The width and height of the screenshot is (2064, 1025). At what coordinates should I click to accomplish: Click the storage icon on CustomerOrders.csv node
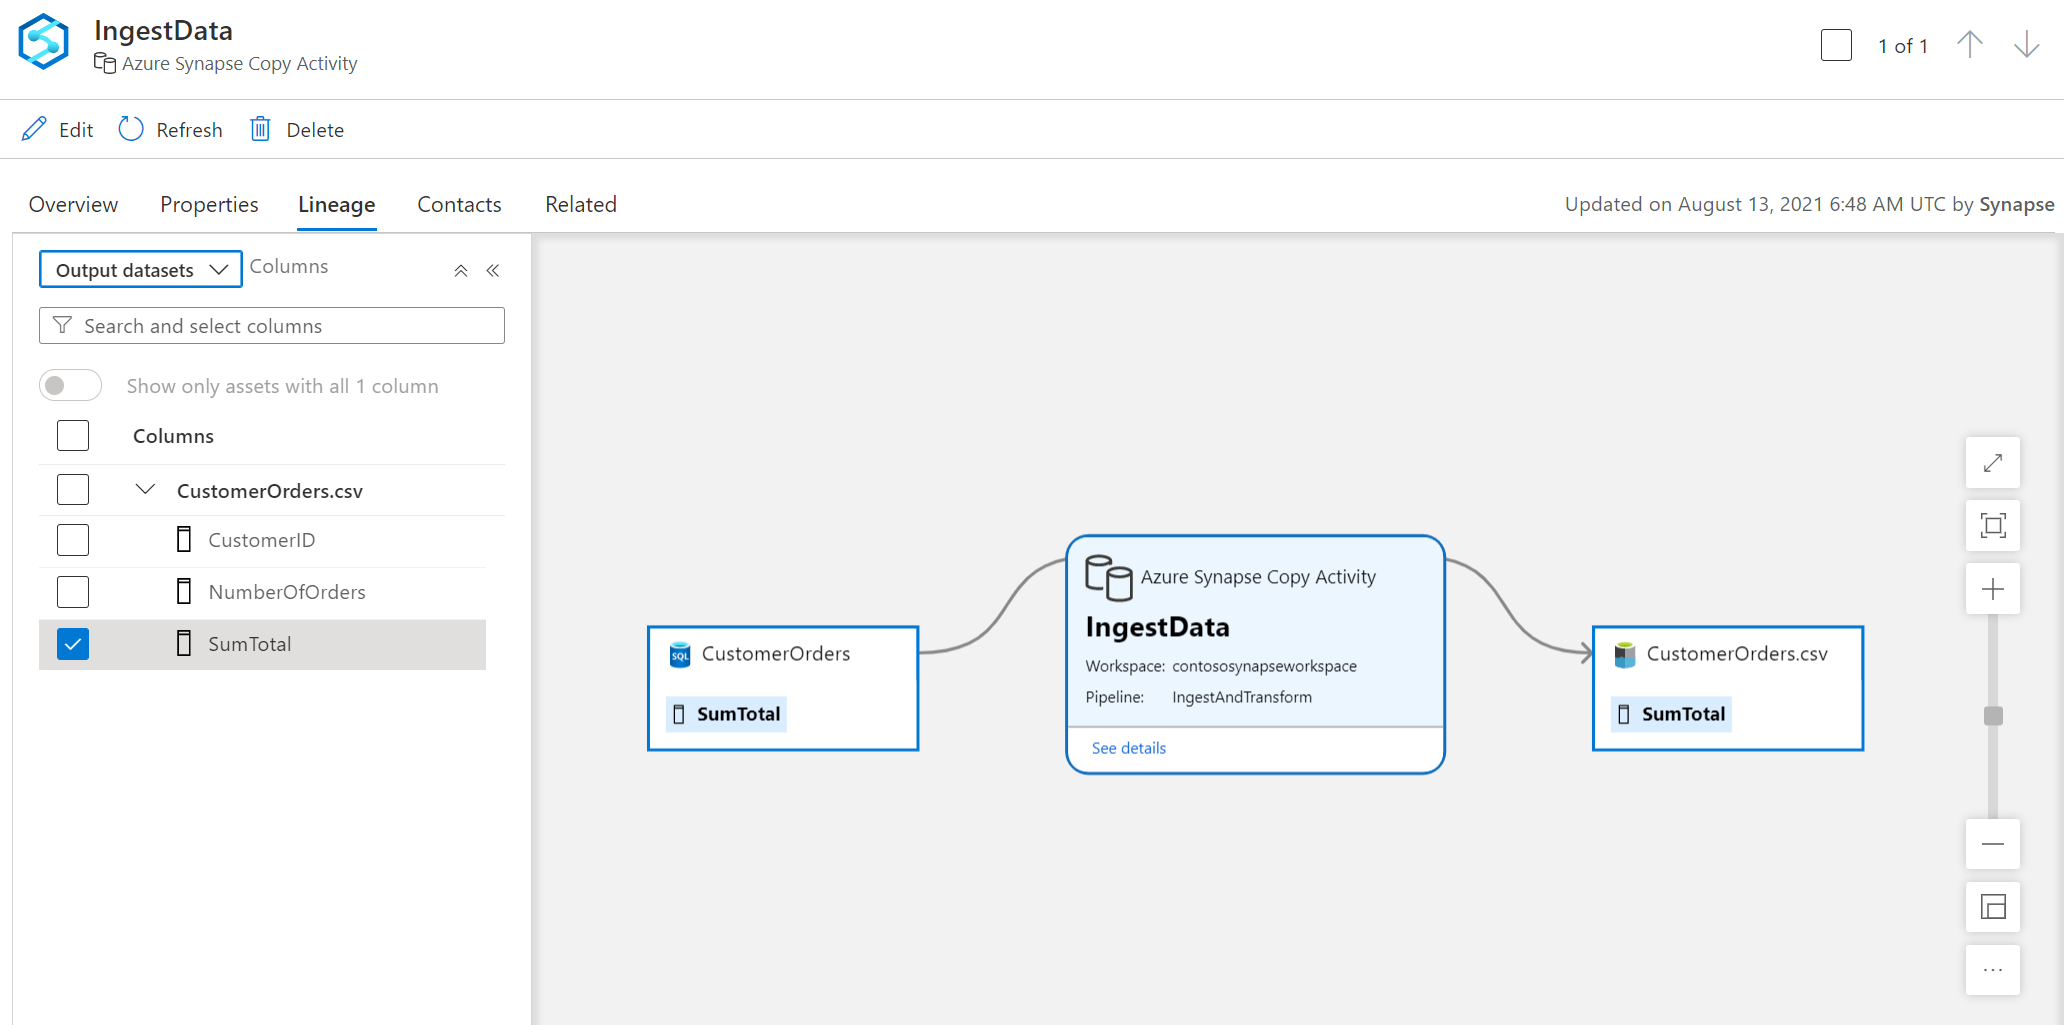(x=1625, y=654)
